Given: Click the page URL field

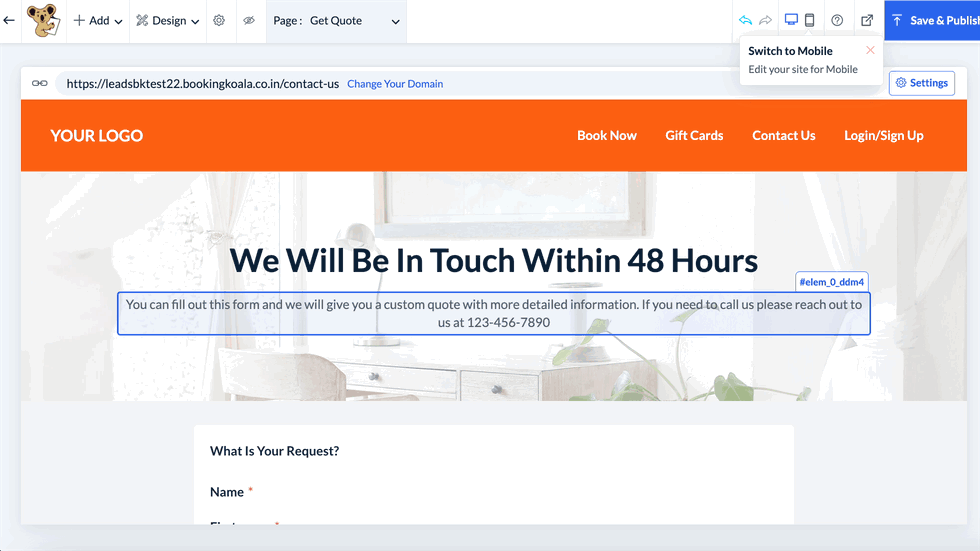Looking at the screenshot, I should pyautogui.click(x=202, y=84).
